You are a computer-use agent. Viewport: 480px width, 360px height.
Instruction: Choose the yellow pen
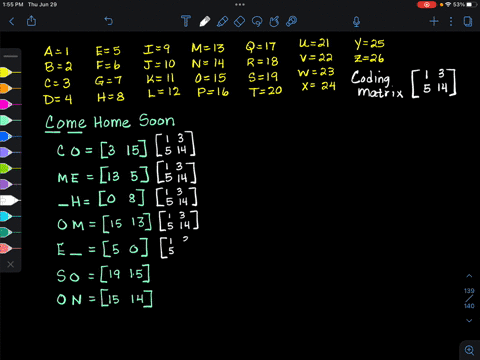[x=10, y=72]
